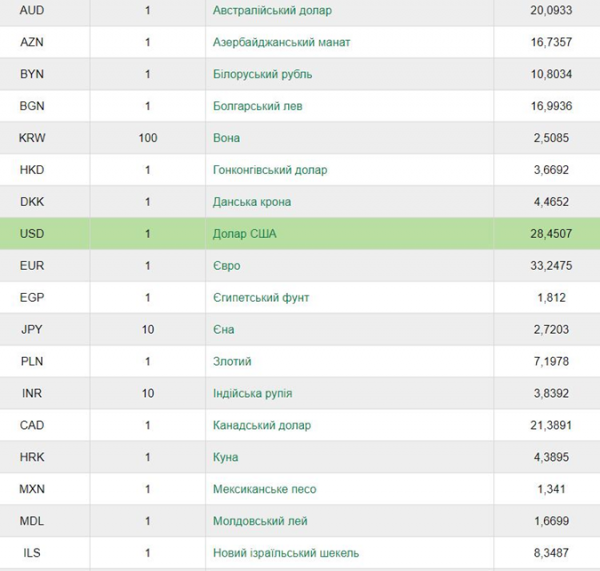Open the Молдовський лей link

[260, 521]
